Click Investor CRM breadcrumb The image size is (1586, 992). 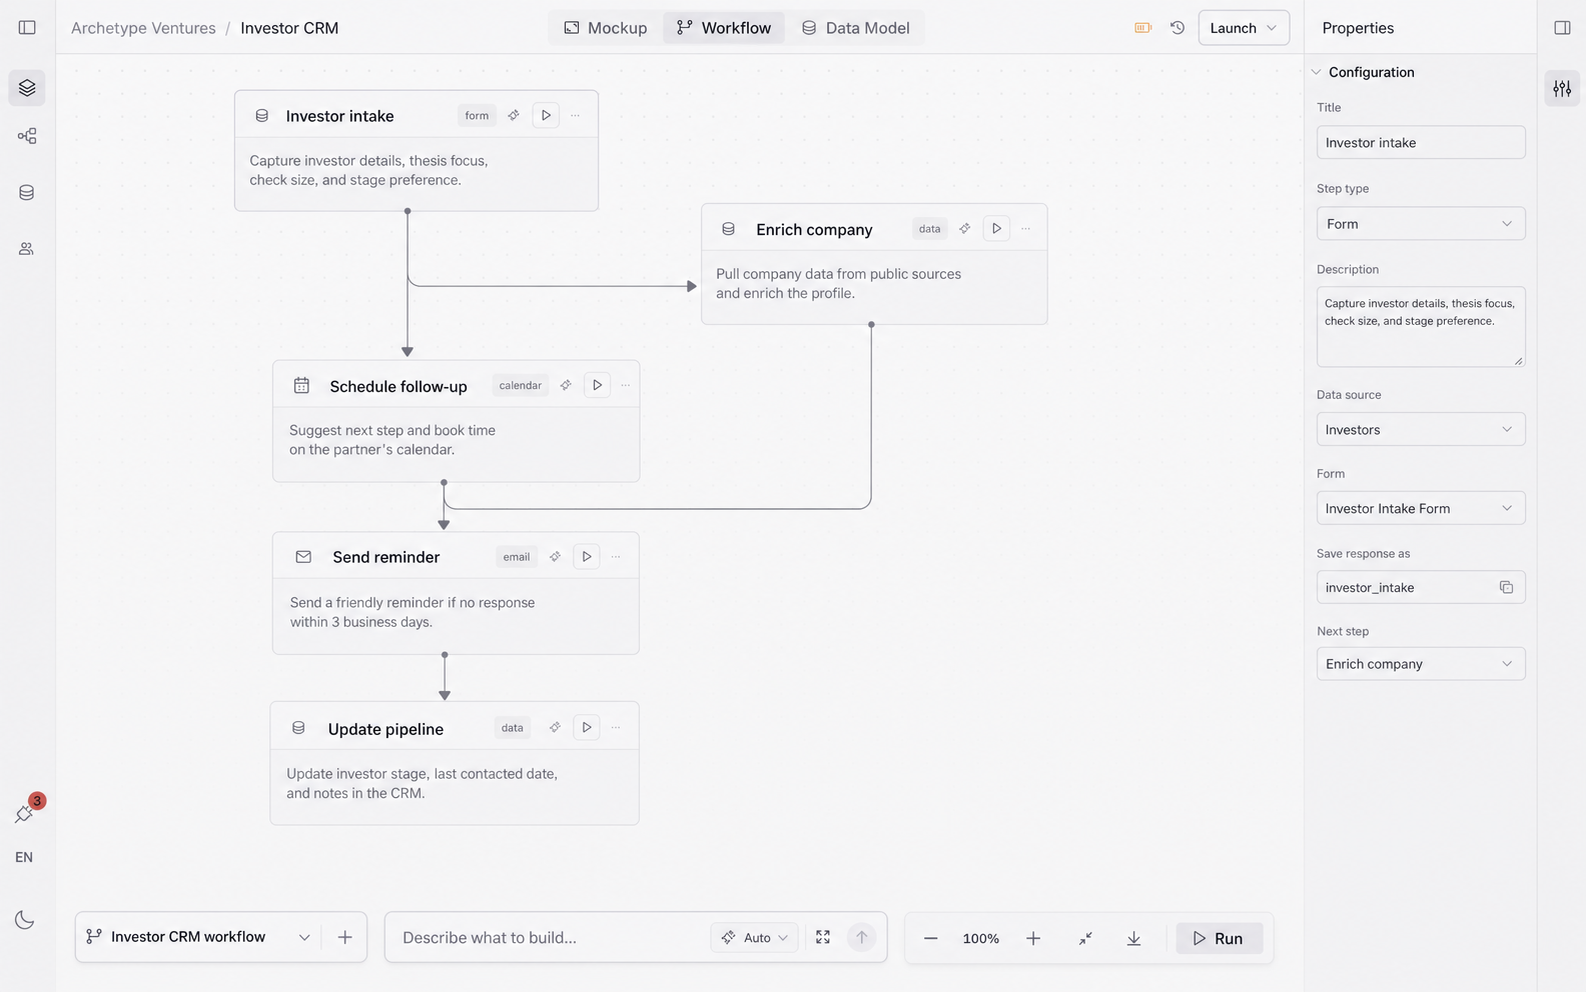click(289, 28)
